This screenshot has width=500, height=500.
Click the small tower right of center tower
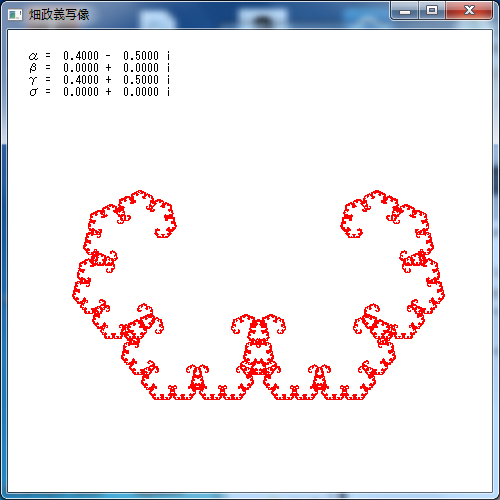[x=319, y=378]
